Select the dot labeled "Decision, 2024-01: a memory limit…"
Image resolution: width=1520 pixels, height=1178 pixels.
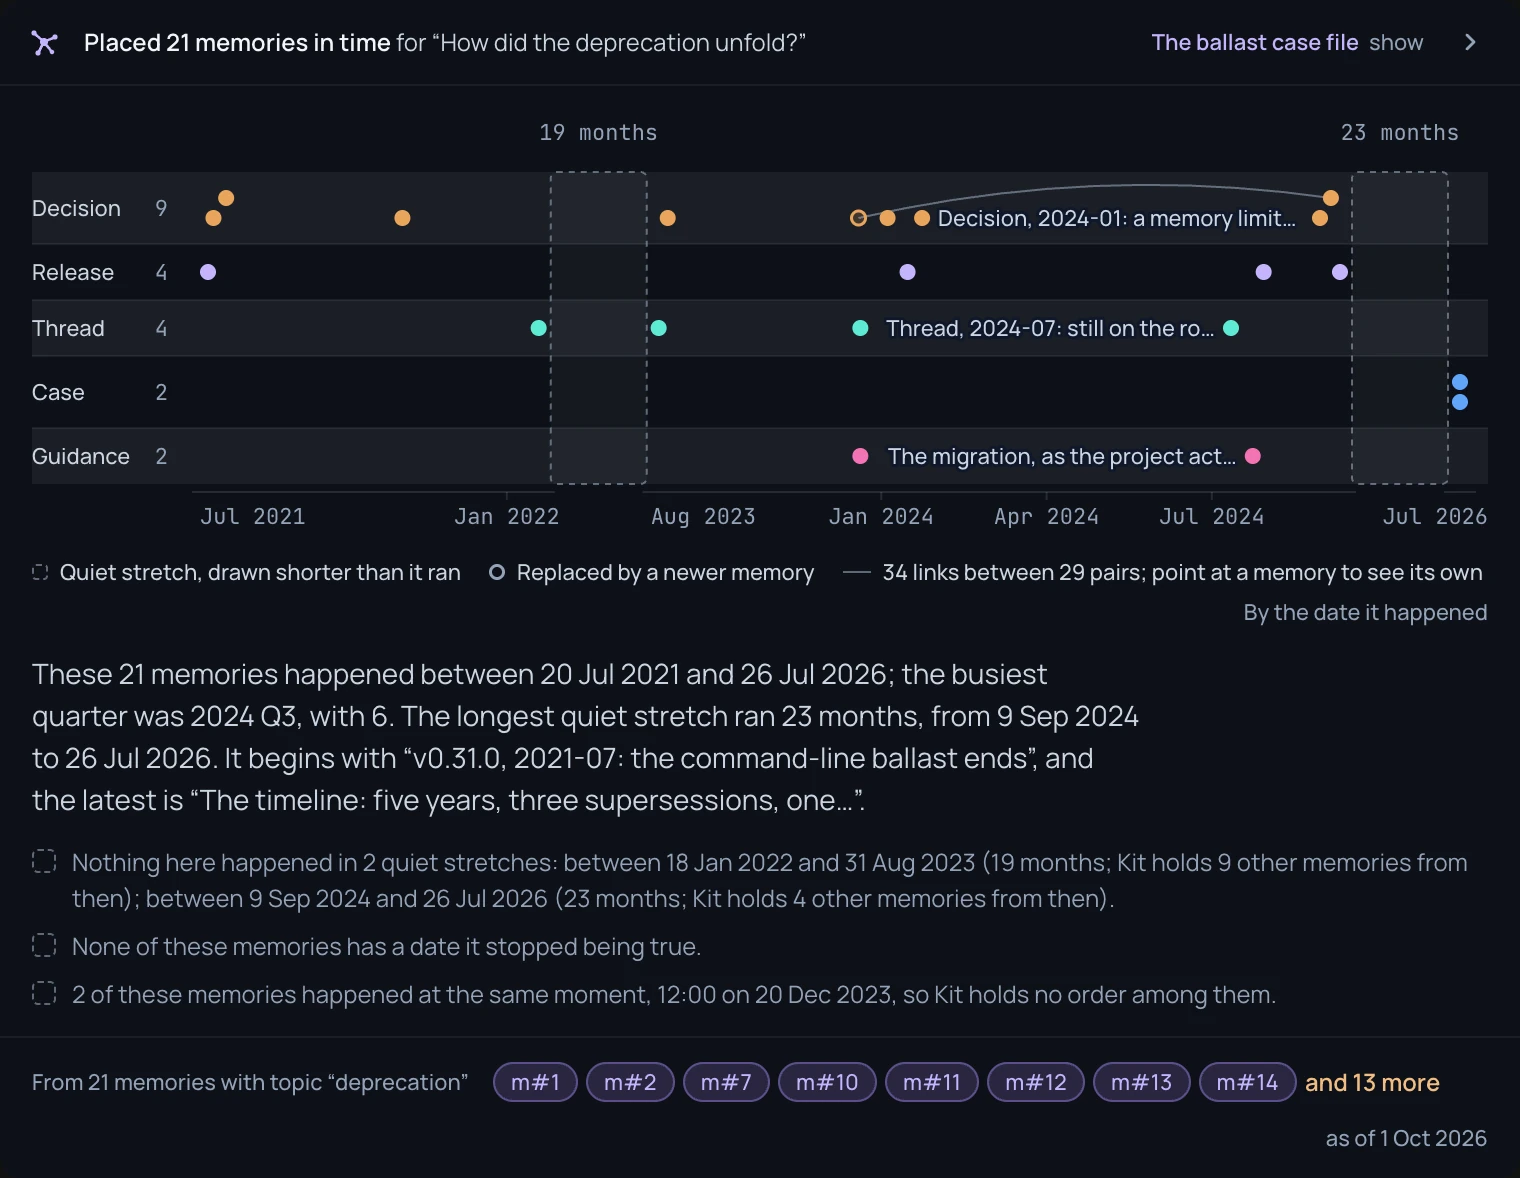[922, 218]
